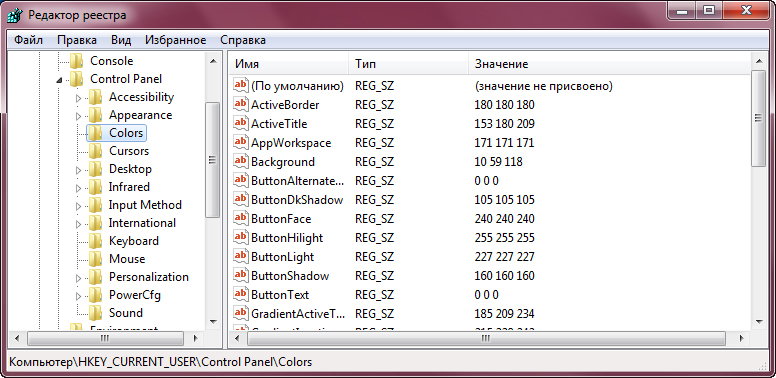Click the value 153 180 209
Screen dimensions: 776x378
coord(504,124)
